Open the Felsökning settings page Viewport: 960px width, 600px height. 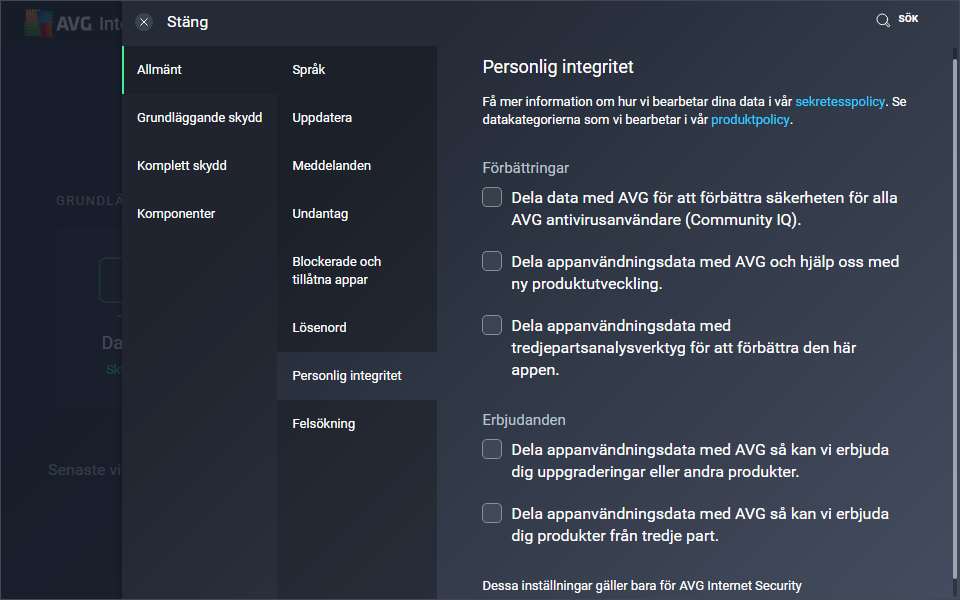(357, 424)
